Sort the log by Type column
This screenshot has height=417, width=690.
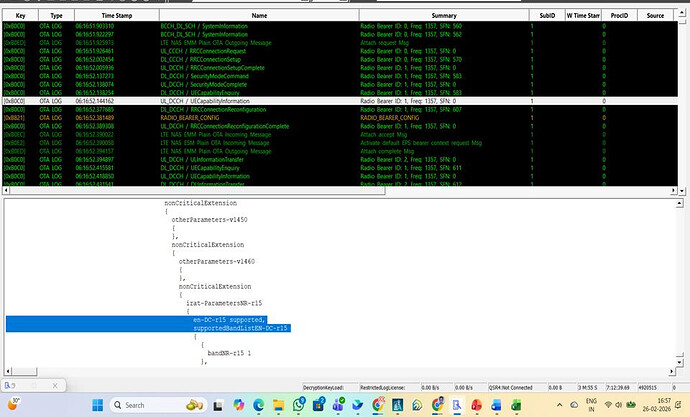[56, 15]
